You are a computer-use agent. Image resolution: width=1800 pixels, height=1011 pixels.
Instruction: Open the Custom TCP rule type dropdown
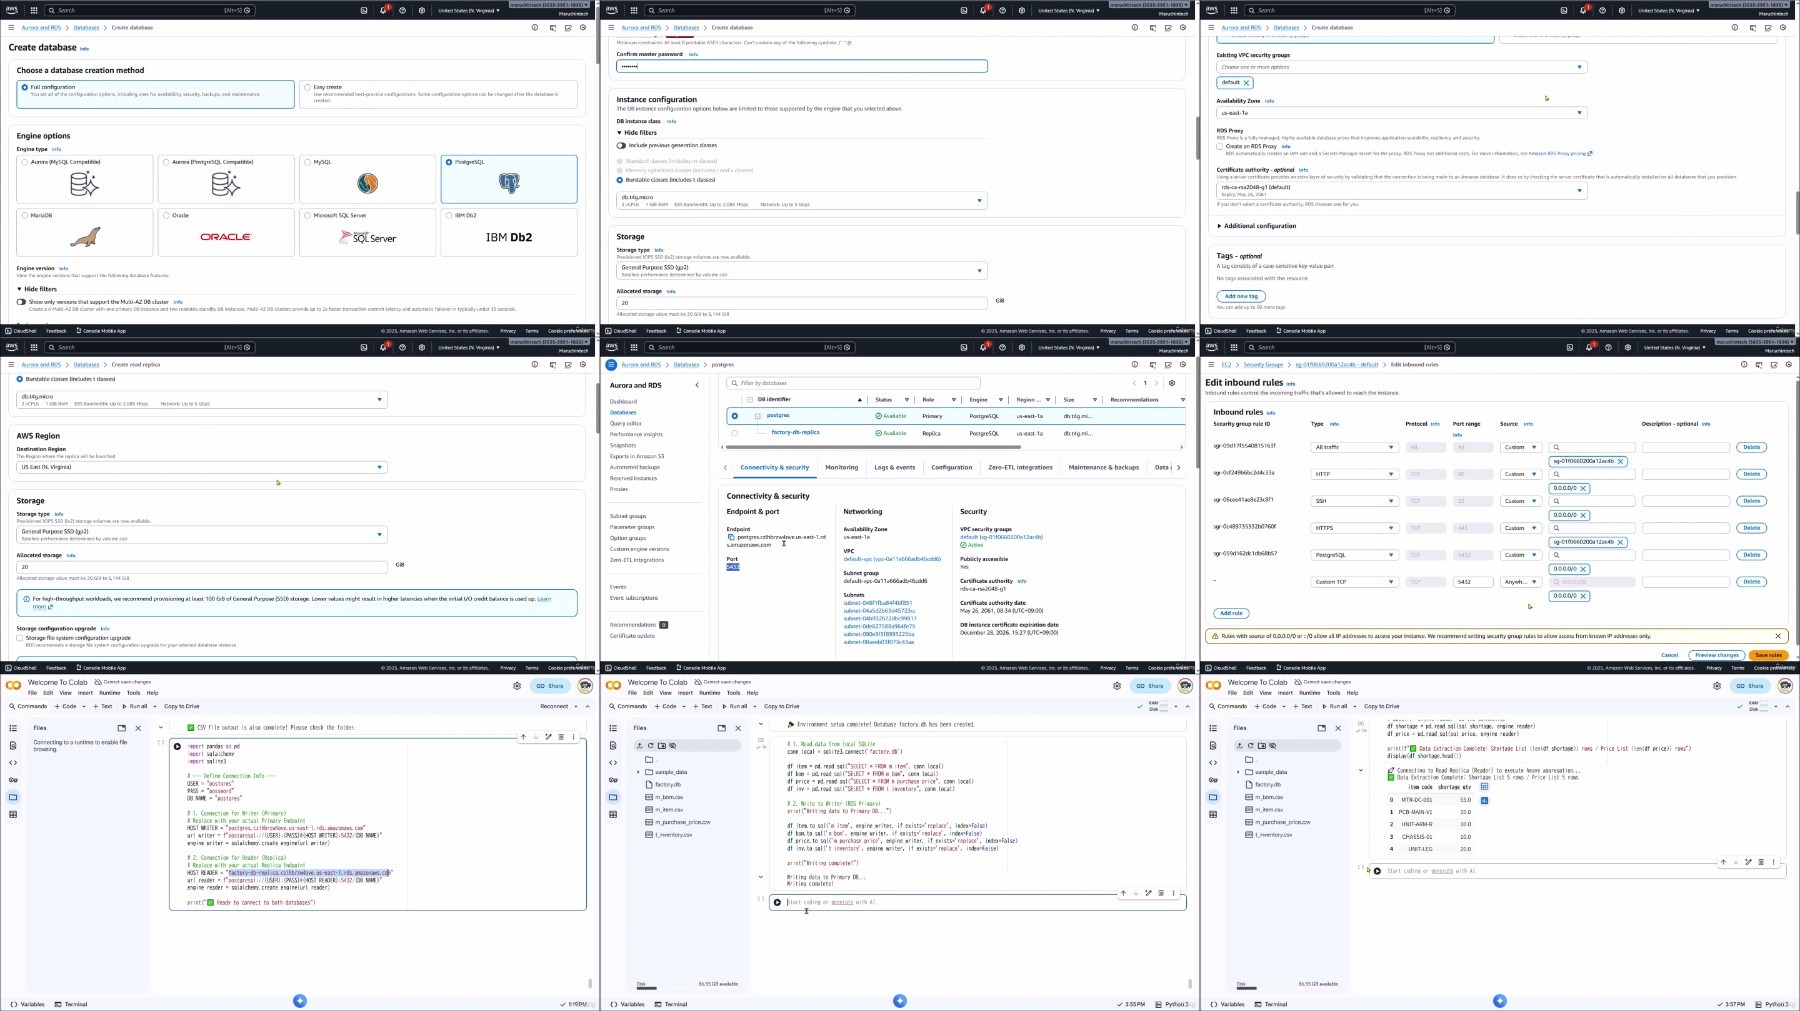pyautogui.click(x=1354, y=582)
